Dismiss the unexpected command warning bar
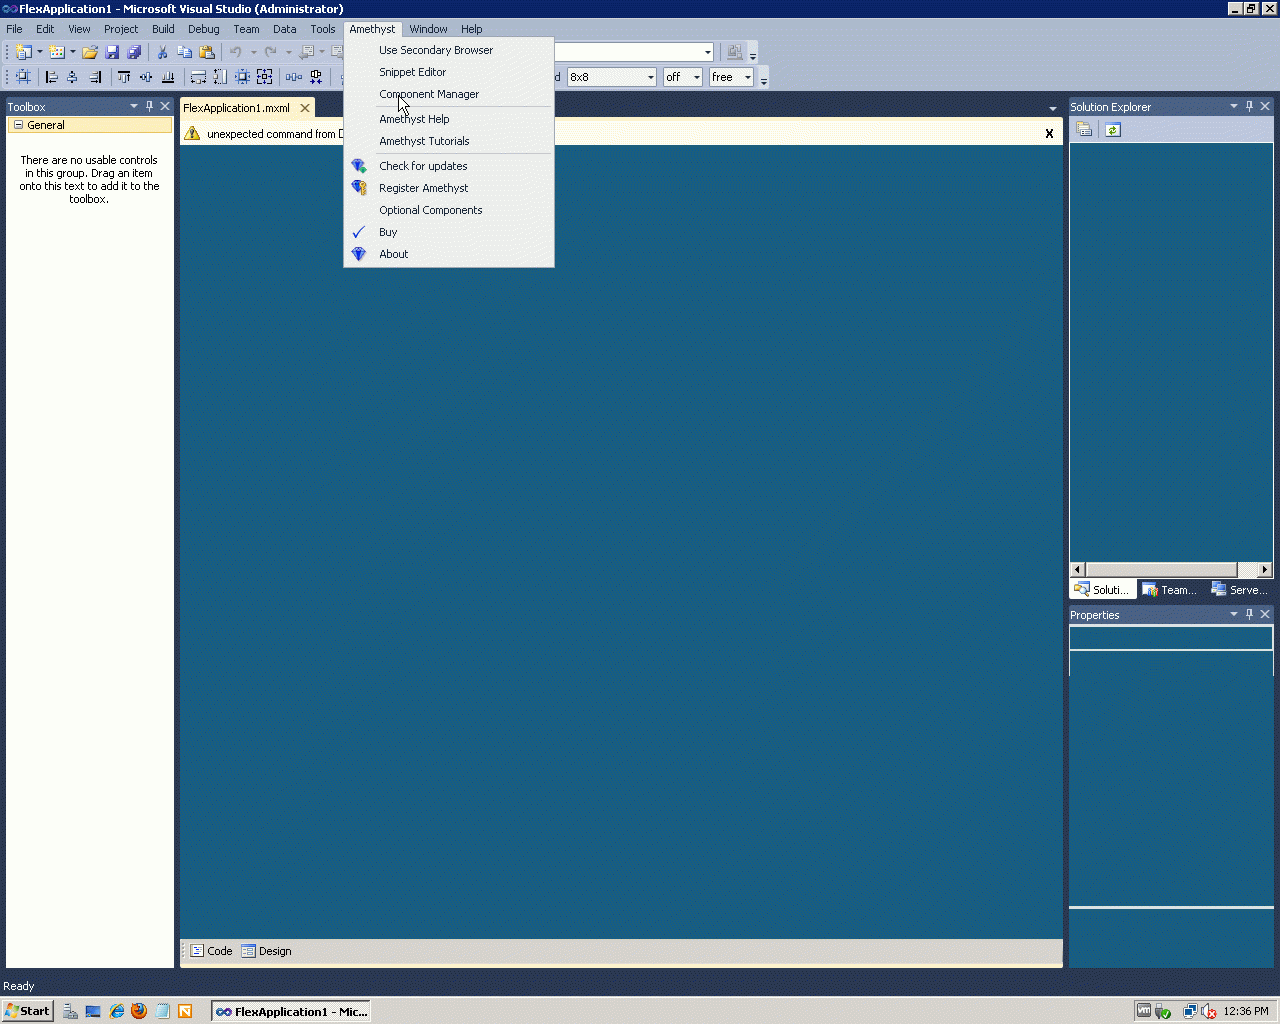Image resolution: width=1280 pixels, height=1024 pixels. coord(1049,133)
